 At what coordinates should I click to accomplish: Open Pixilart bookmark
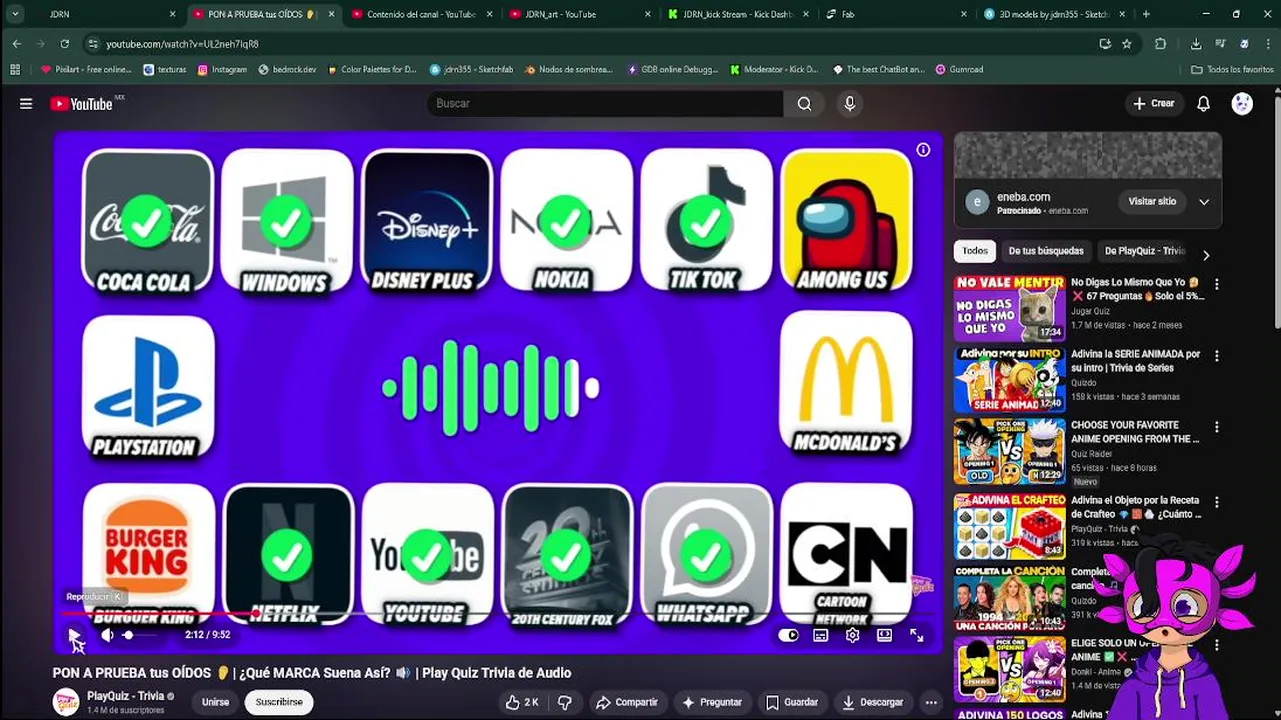pyautogui.click(x=86, y=69)
